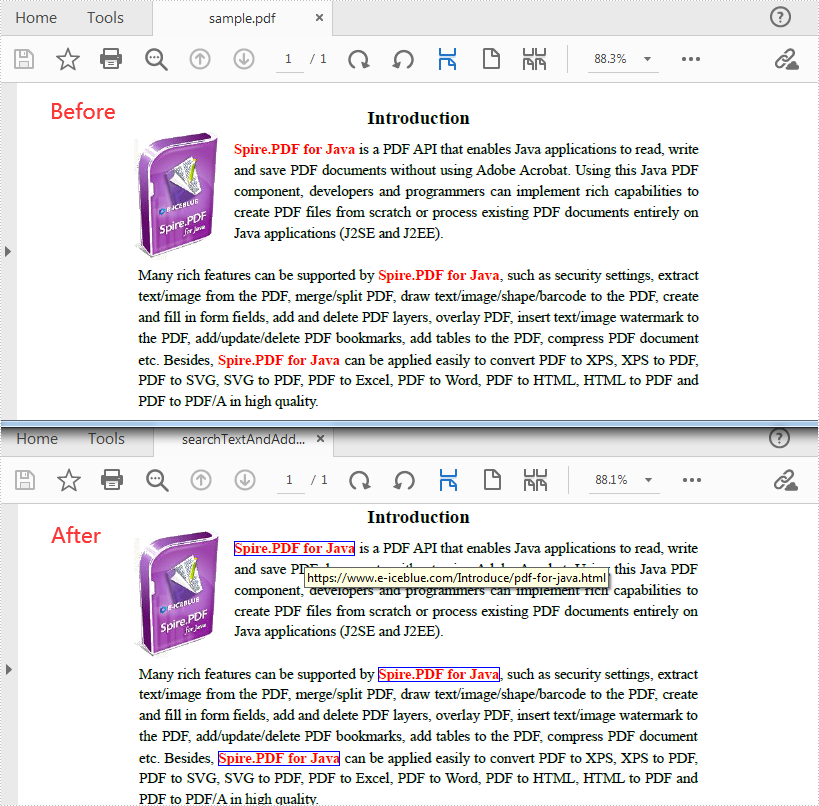Bookmark sample.pdf with the star icon
The height and width of the screenshot is (806, 819).
(x=68, y=59)
